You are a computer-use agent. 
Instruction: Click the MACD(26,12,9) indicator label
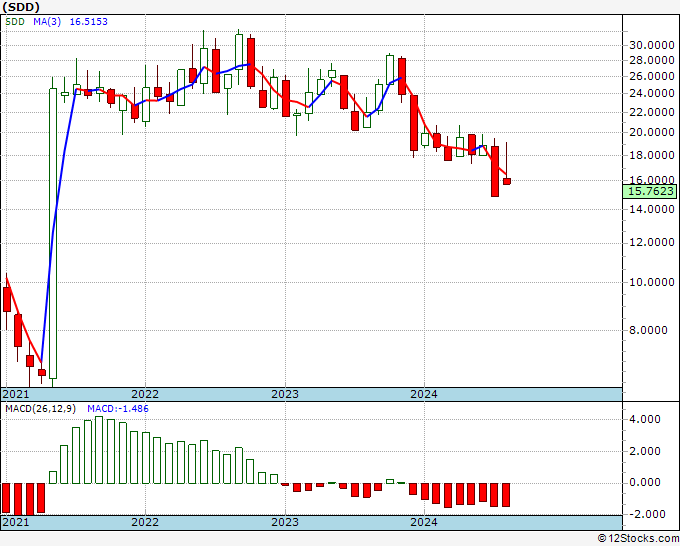[41, 409]
